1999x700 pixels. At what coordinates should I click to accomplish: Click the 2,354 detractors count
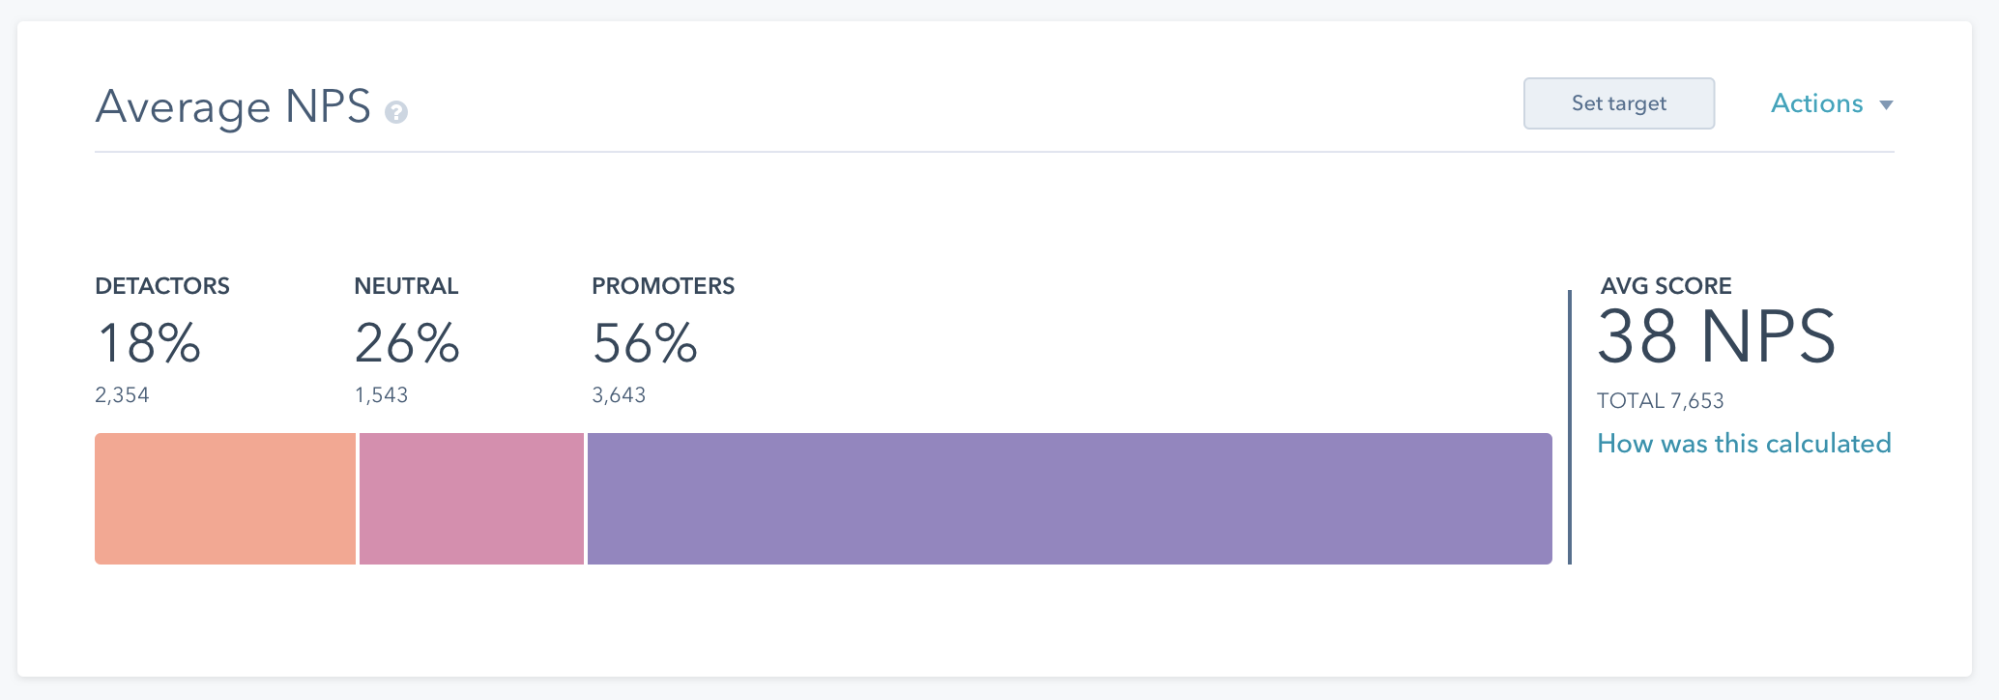(122, 395)
